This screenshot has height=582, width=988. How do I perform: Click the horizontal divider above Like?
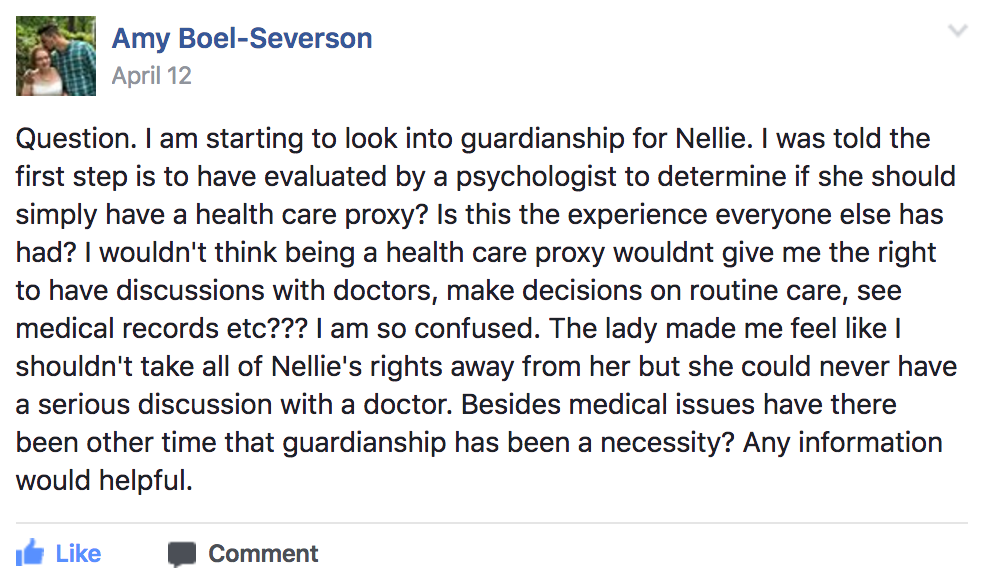pyautogui.click(x=491, y=523)
